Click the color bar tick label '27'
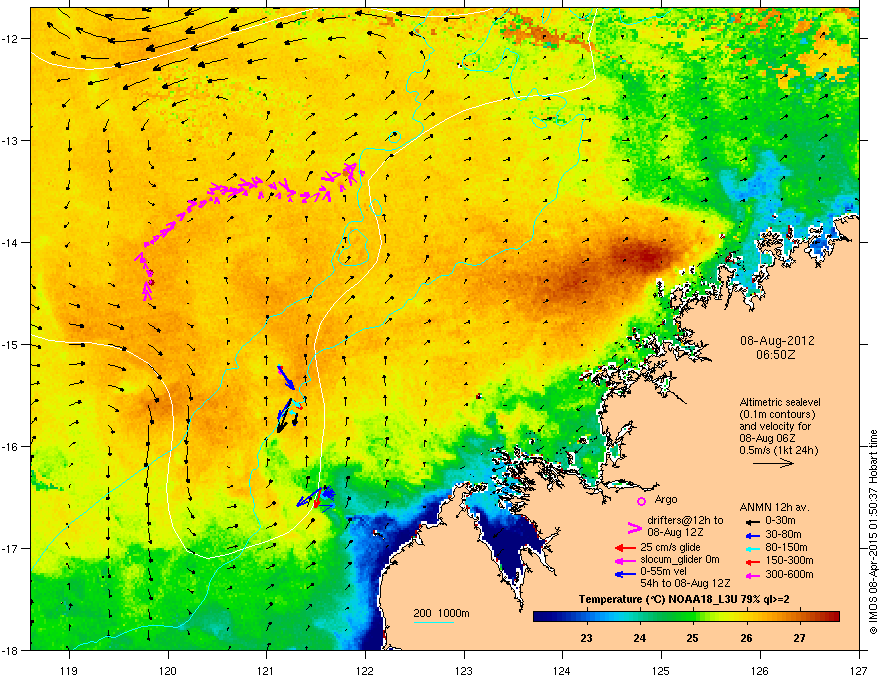Viewport: 880px width, 680px height. click(799, 638)
